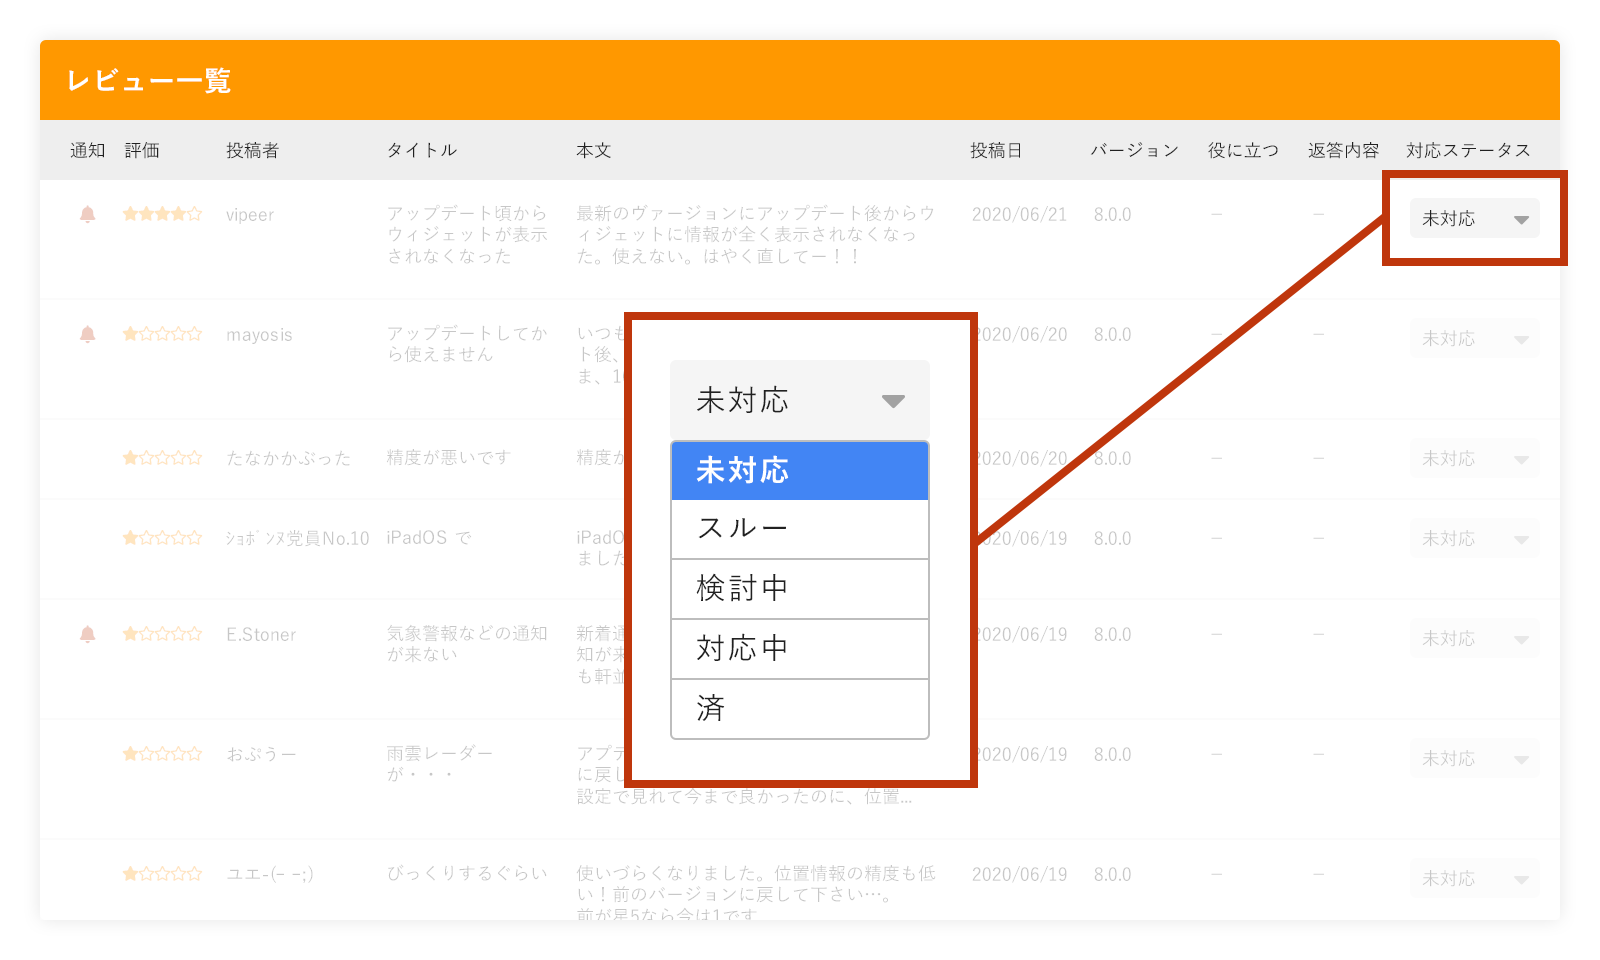
Task: Collapse the enlarged 未対応 dropdown via its arrow
Action: click(892, 401)
